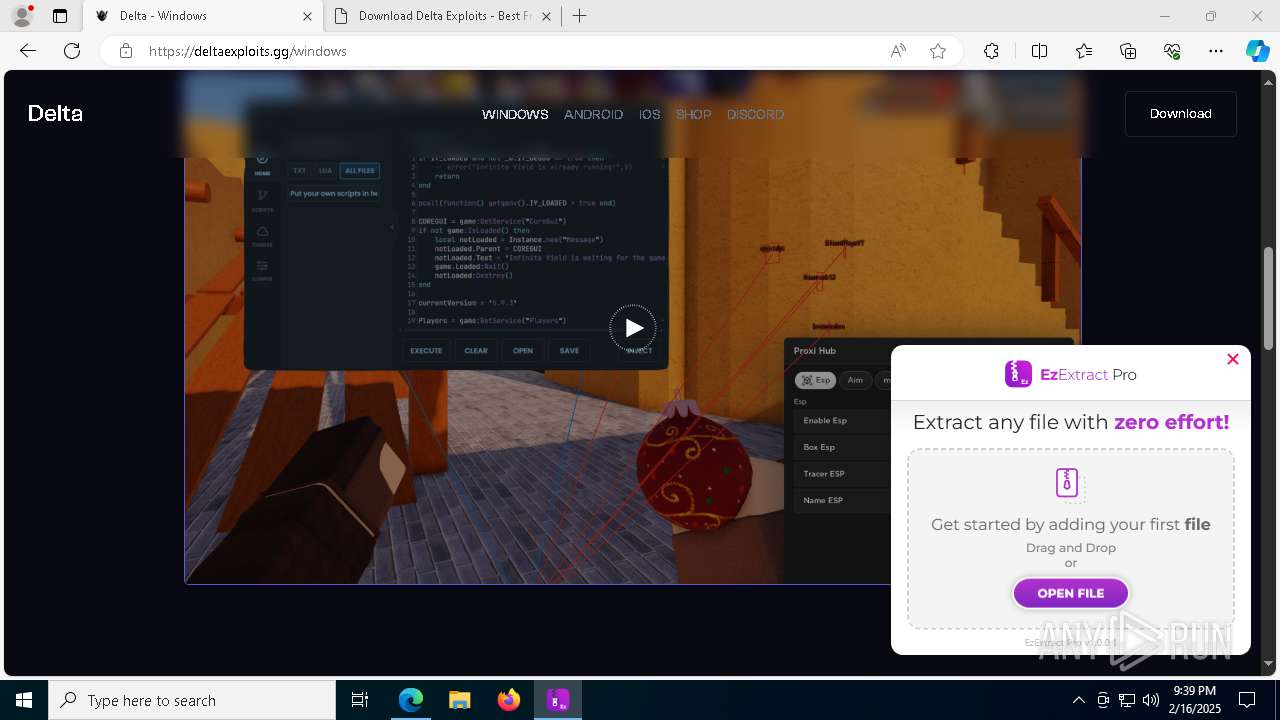Open the tab actions menu icon
Image resolution: width=1280 pixels, height=720 pixels.
[60, 16]
